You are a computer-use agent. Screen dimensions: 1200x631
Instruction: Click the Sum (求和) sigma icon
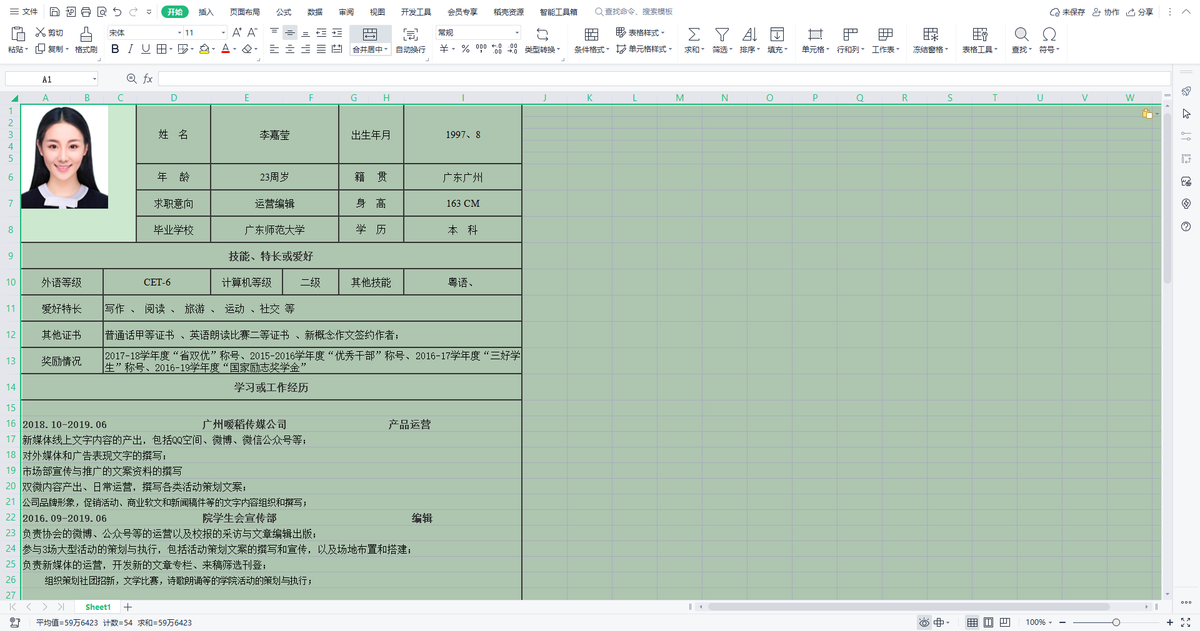694,34
